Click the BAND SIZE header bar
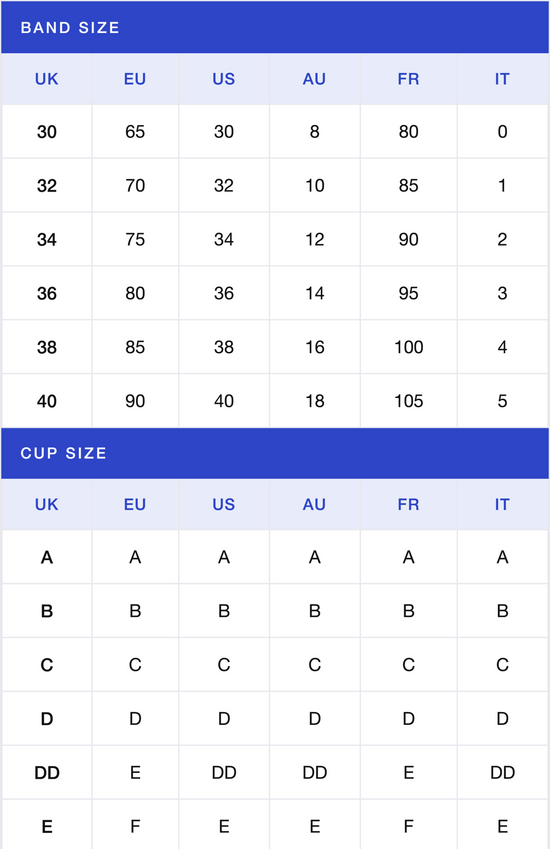 275,27
